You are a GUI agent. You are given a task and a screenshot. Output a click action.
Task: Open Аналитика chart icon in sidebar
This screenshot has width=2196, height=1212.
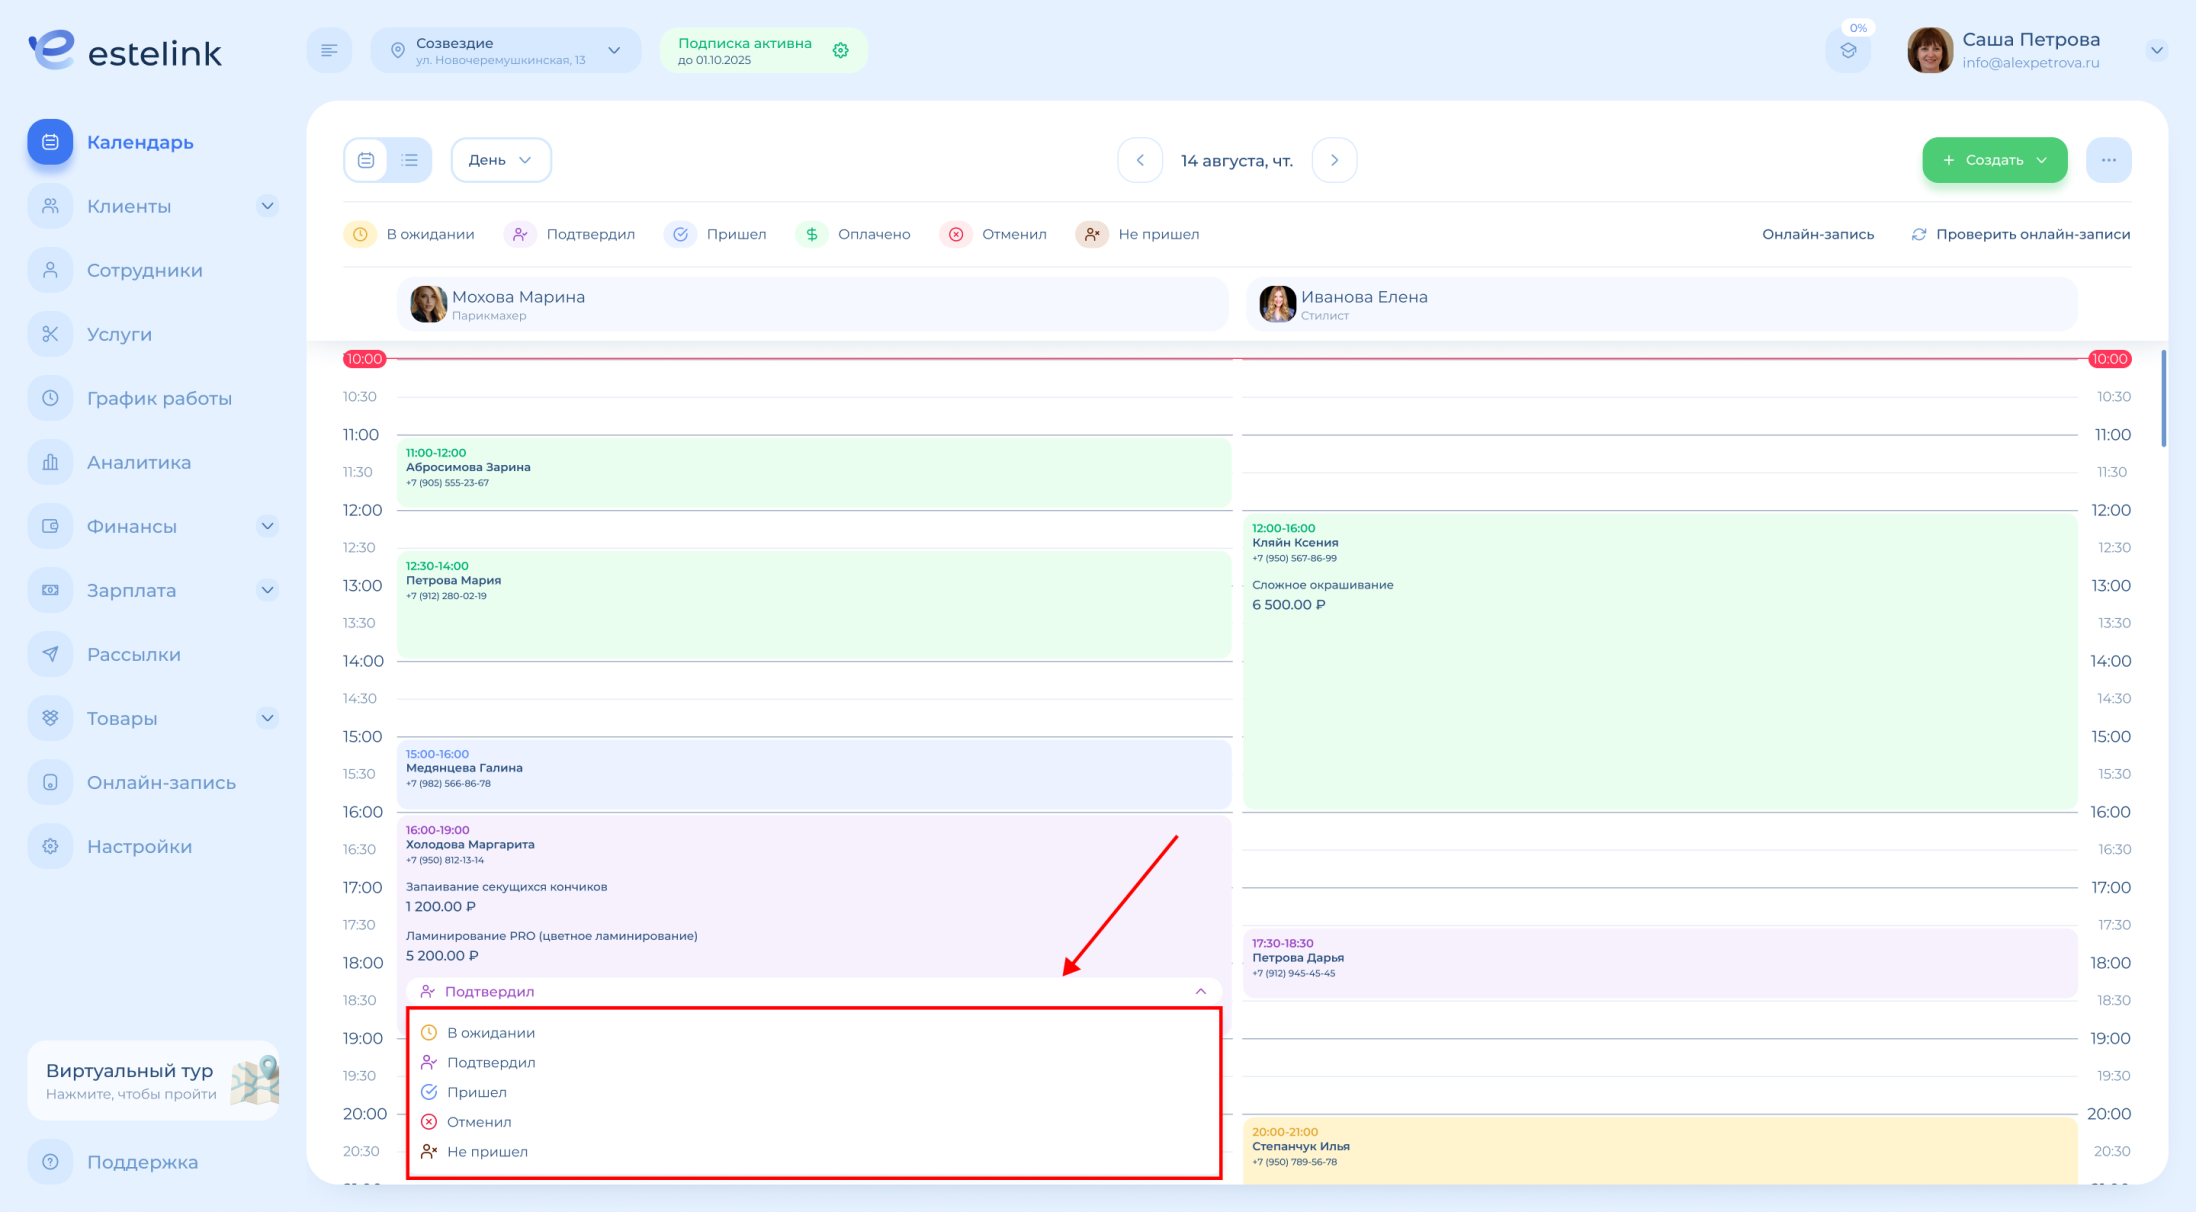(50, 462)
